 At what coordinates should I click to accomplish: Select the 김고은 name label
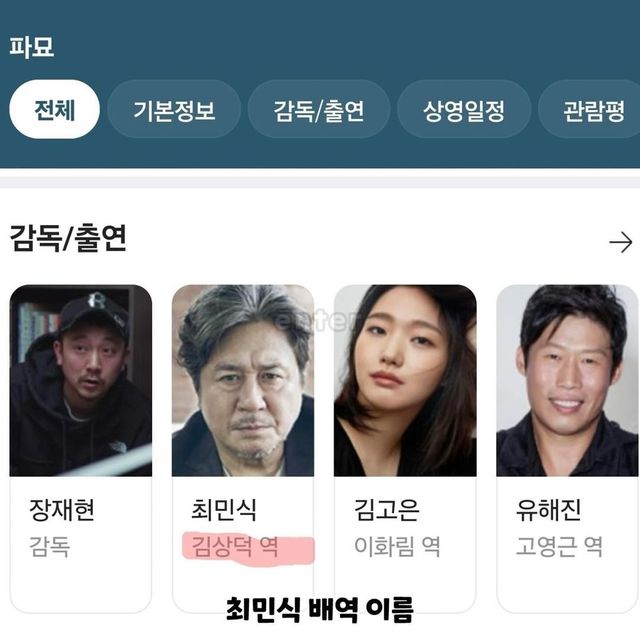tap(387, 510)
